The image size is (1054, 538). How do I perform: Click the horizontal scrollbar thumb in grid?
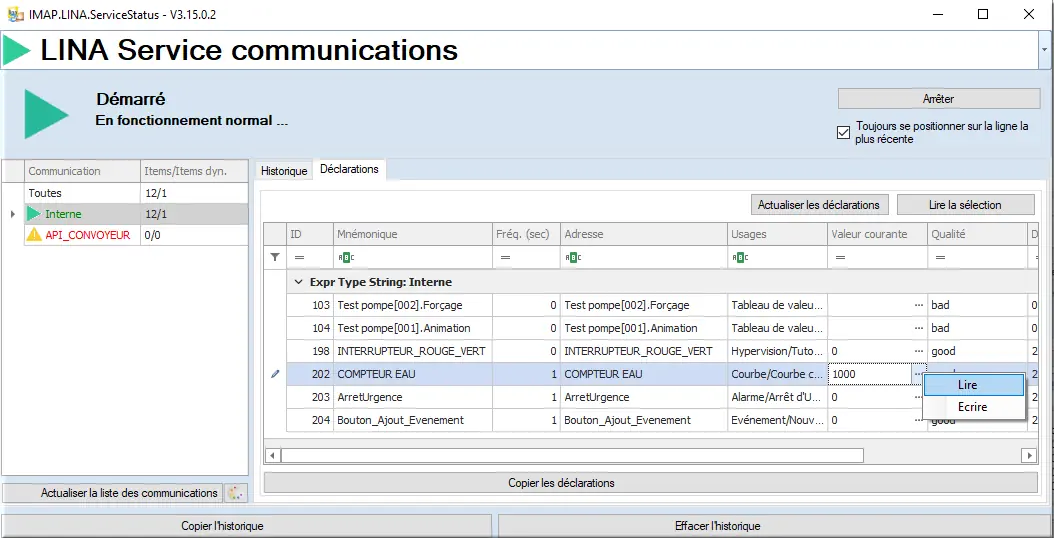point(572,455)
